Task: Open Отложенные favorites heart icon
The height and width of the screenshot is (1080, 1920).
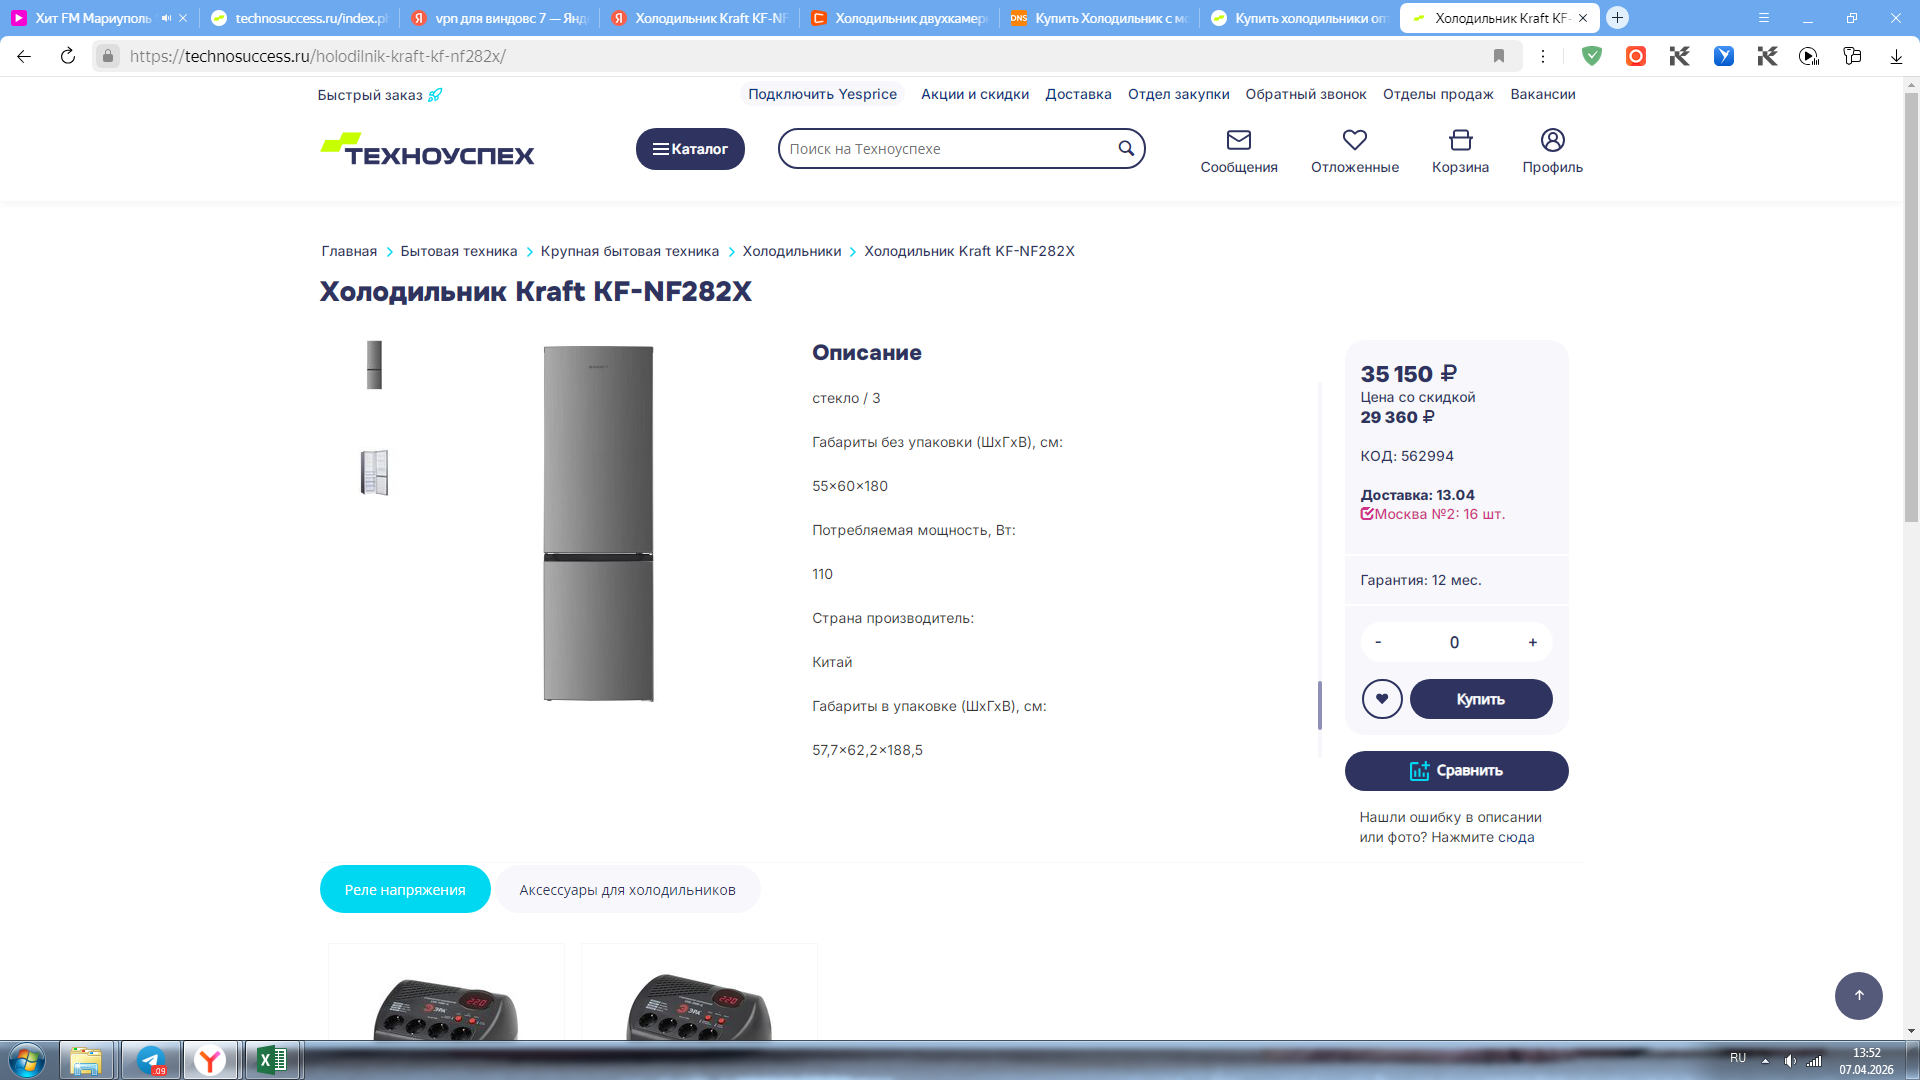Action: [1354, 140]
